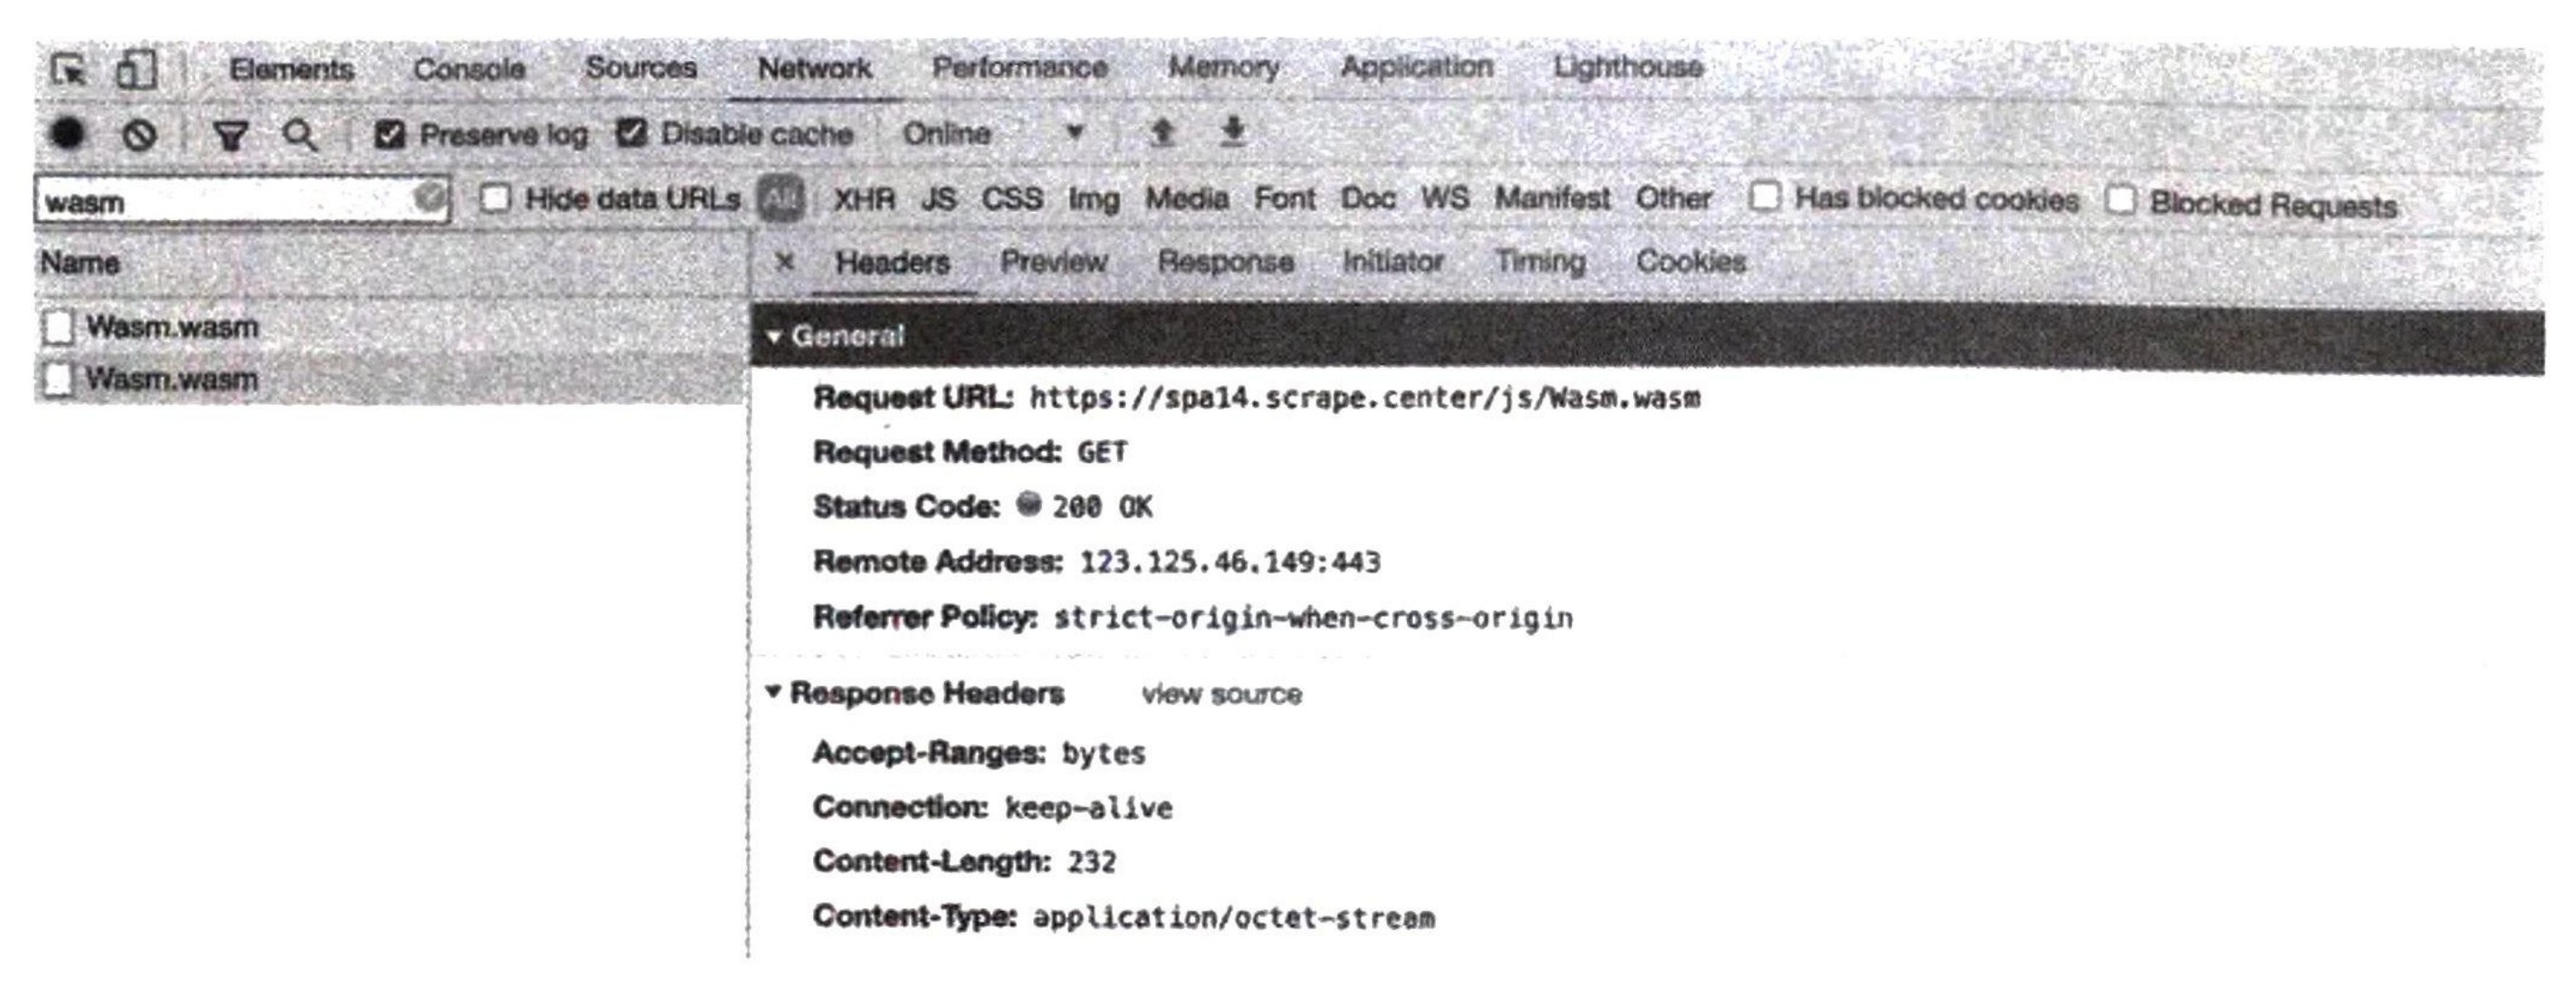The height and width of the screenshot is (995, 2576).
Task: Toggle the device toolbar icon
Action: click(135, 70)
